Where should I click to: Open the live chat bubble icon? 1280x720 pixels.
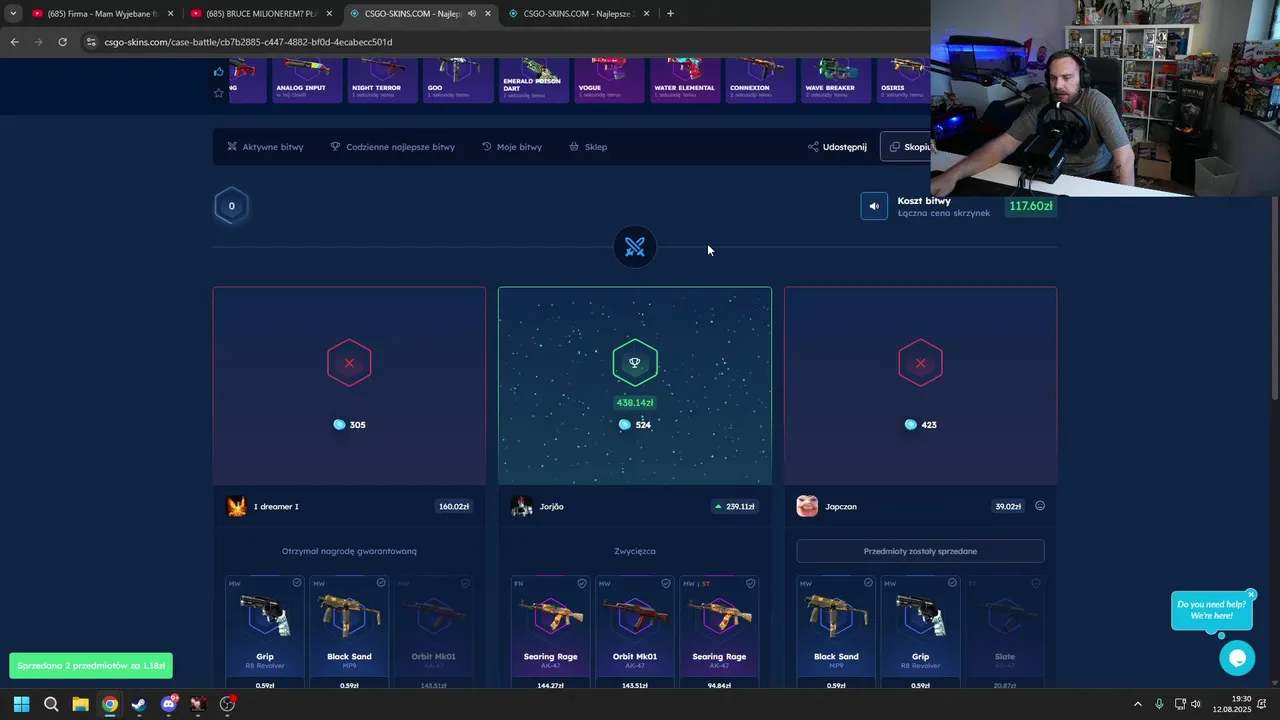point(1237,657)
